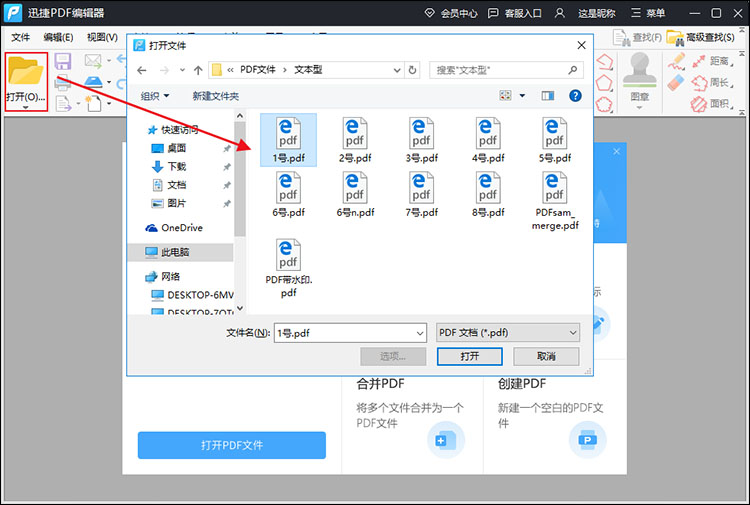Image resolution: width=750 pixels, height=505 pixels.
Task: Click the new blank document icon
Action: tap(93, 103)
